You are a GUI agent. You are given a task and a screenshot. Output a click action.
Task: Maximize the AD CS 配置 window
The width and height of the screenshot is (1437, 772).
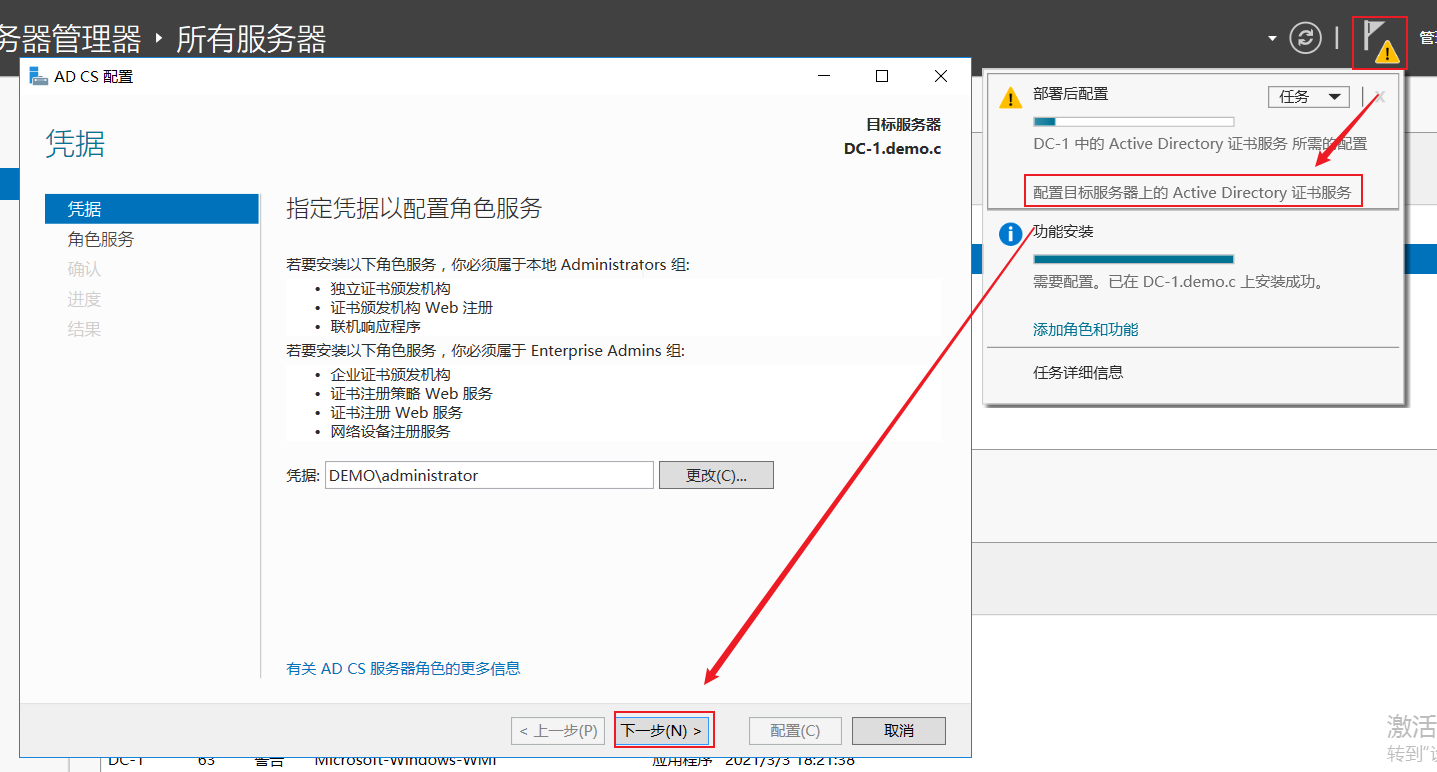(882, 76)
